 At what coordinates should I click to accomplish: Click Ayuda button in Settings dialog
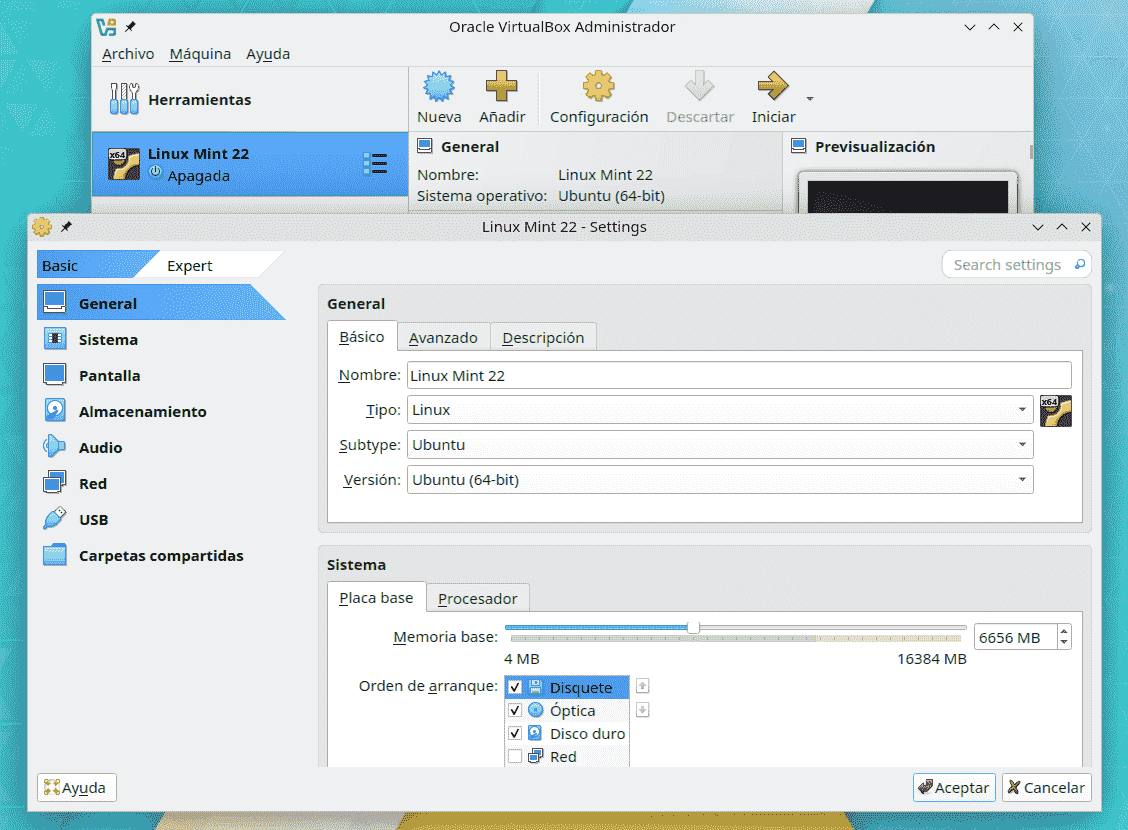(x=76, y=788)
